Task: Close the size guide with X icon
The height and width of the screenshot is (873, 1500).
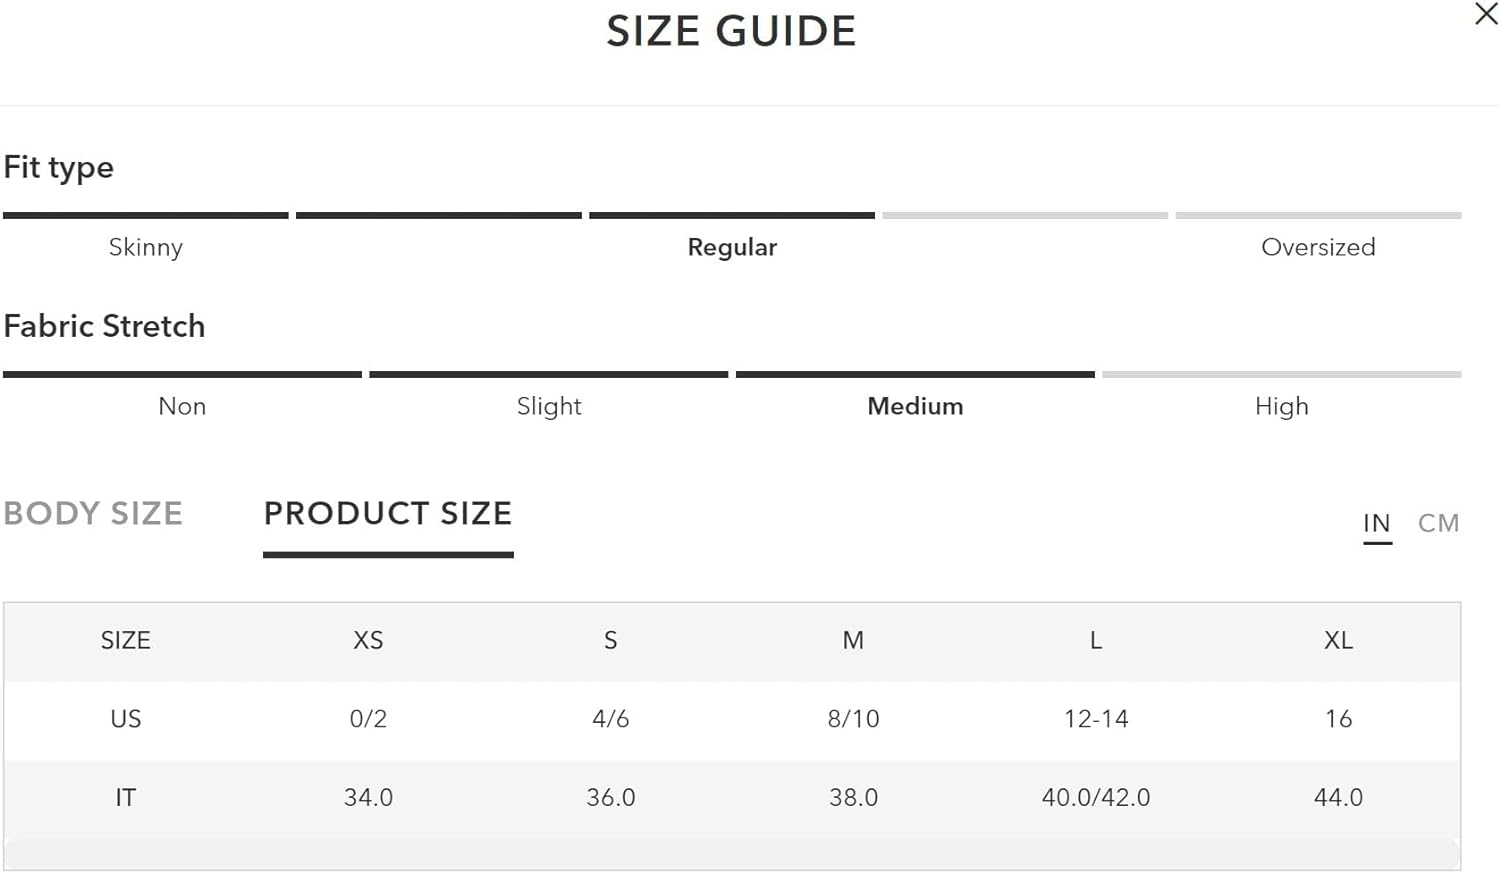Action: 1486,14
